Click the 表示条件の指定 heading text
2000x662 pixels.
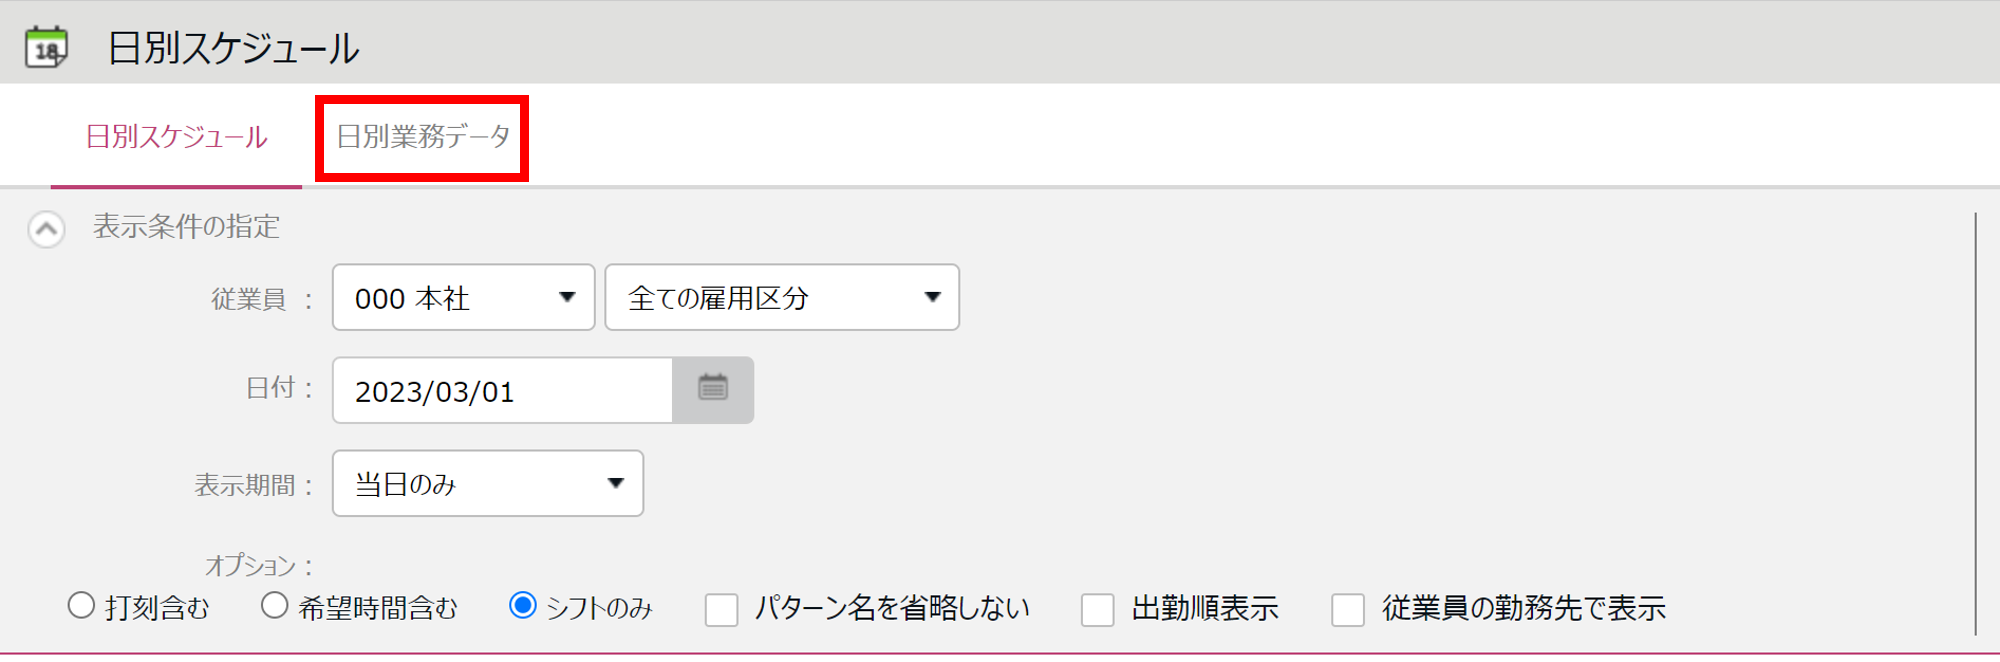tap(186, 227)
